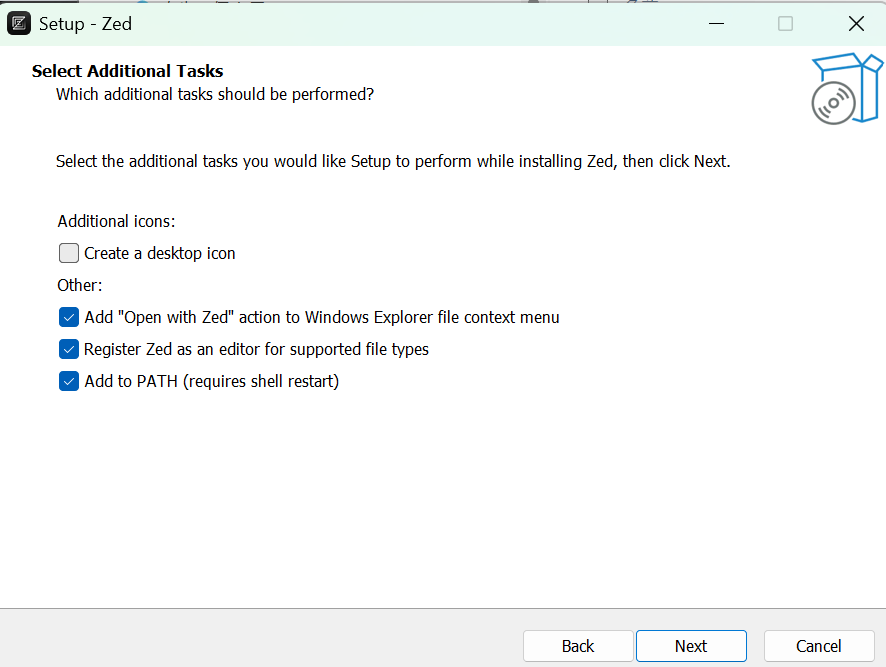Image resolution: width=886 pixels, height=667 pixels.
Task: Minimize the Setup - Zed window
Action: [716, 24]
